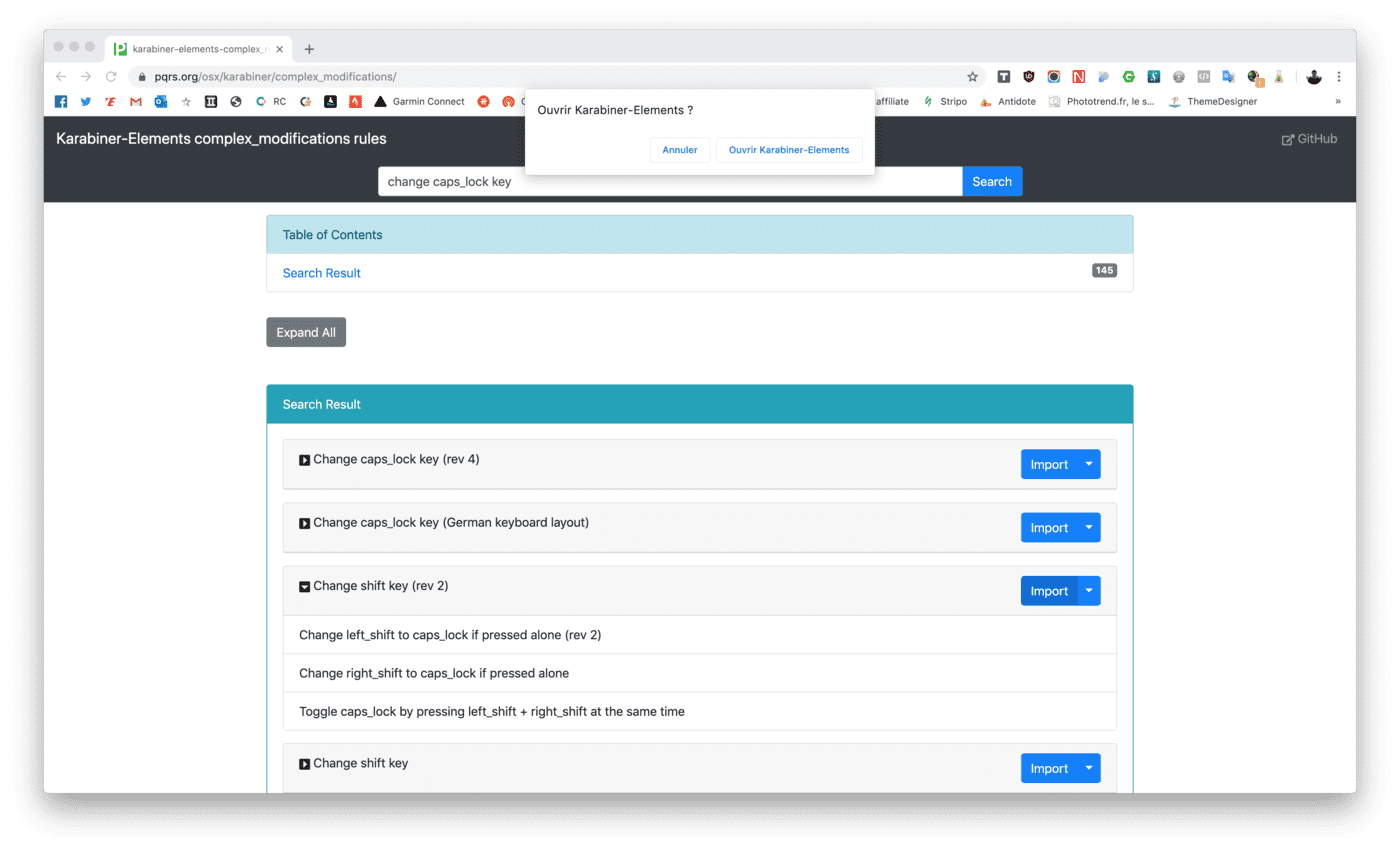This screenshot has width=1400, height=851.
Task: Open the Chrome three-dot menu
Action: coord(1339,76)
